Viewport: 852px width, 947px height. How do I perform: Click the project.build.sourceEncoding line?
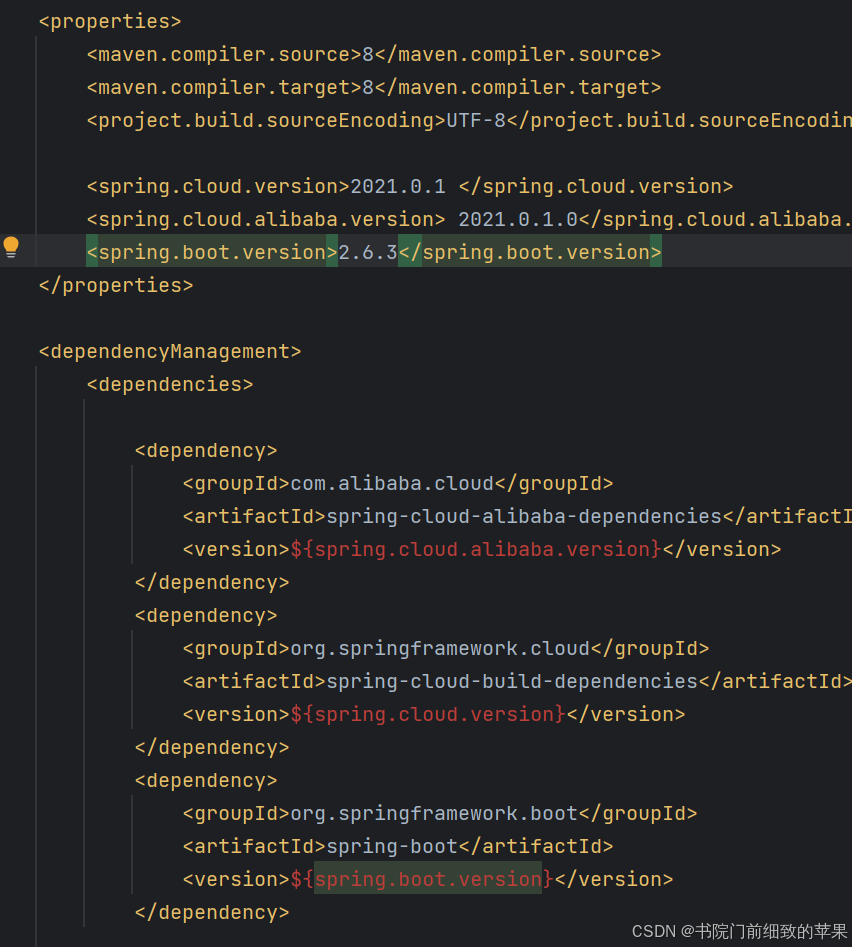[469, 121]
